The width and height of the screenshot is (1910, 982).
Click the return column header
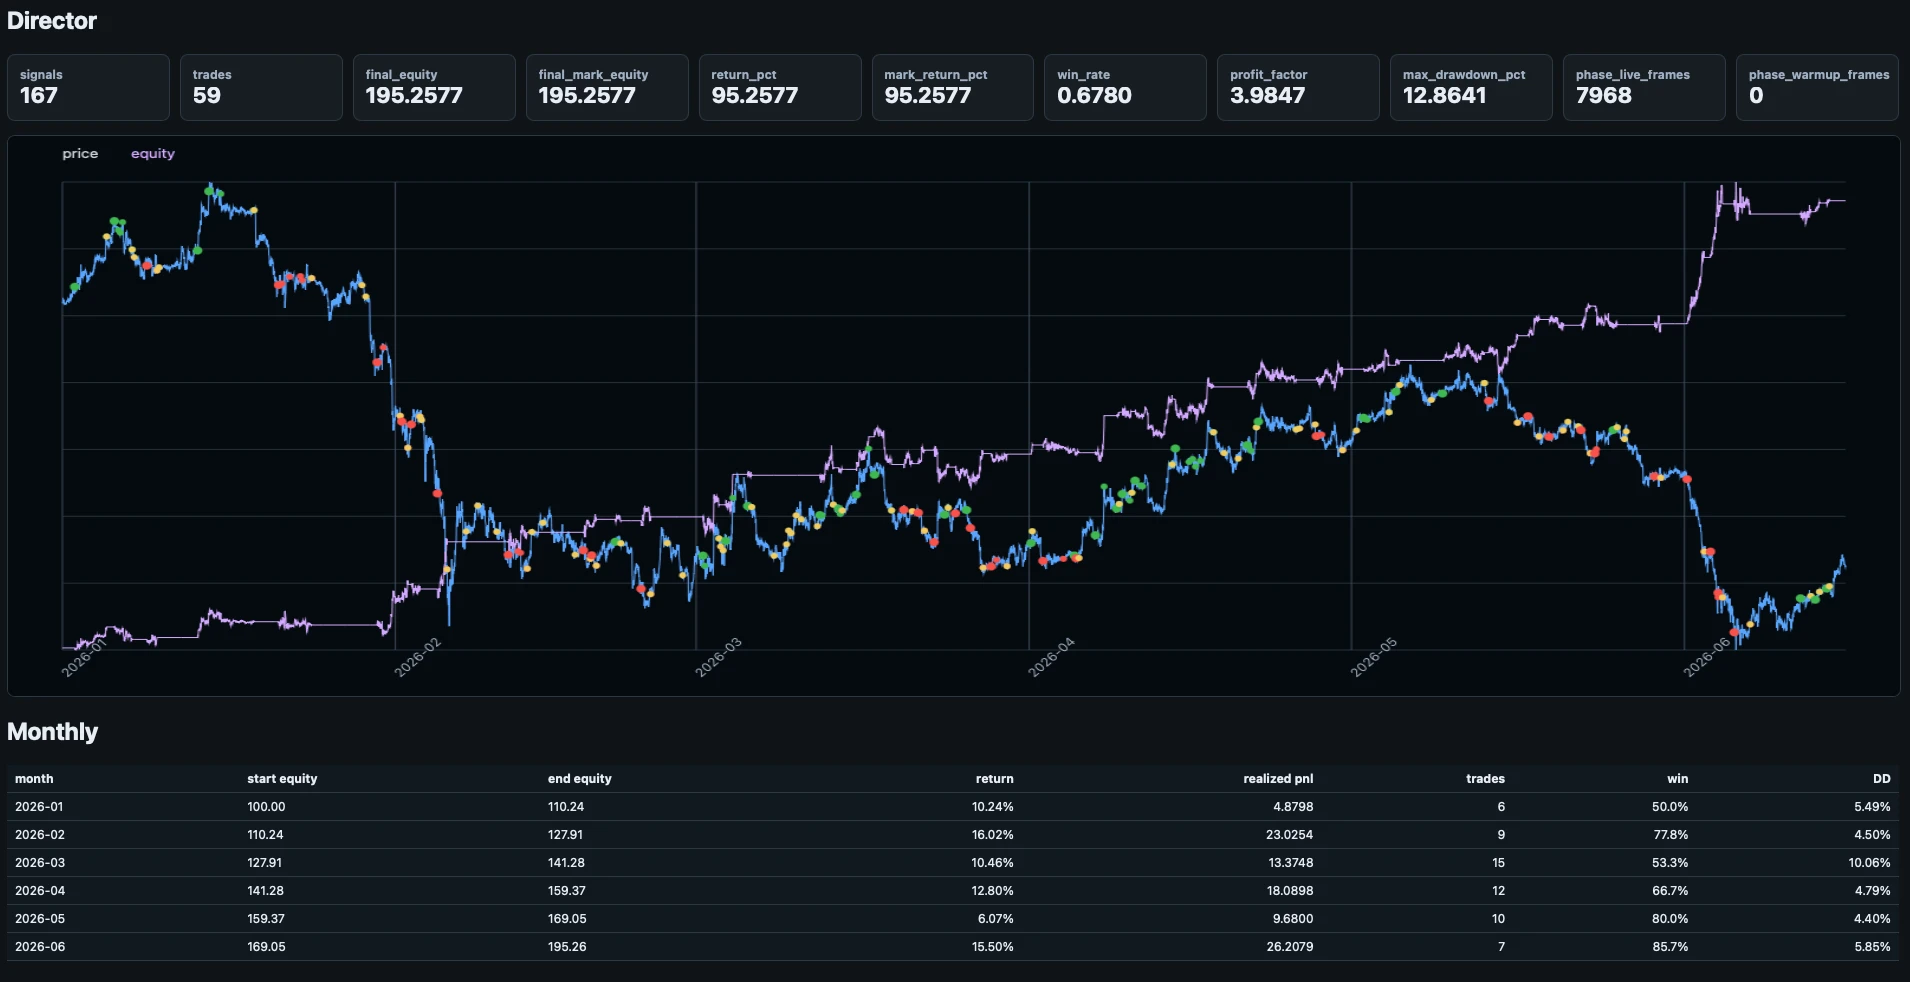pos(994,779)
